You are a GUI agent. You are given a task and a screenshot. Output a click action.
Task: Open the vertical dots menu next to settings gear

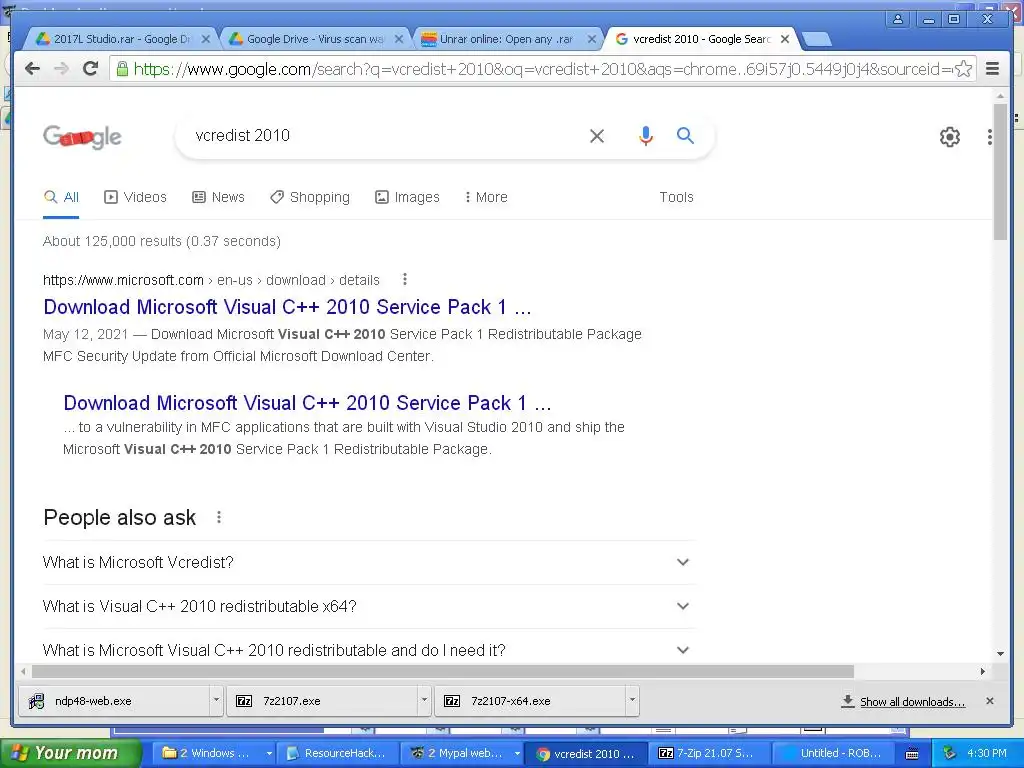tap(990, 136)
